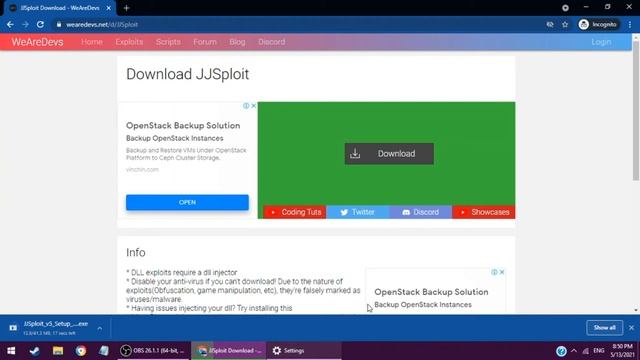Click the vinchin.com ad link

click(142, 169)
